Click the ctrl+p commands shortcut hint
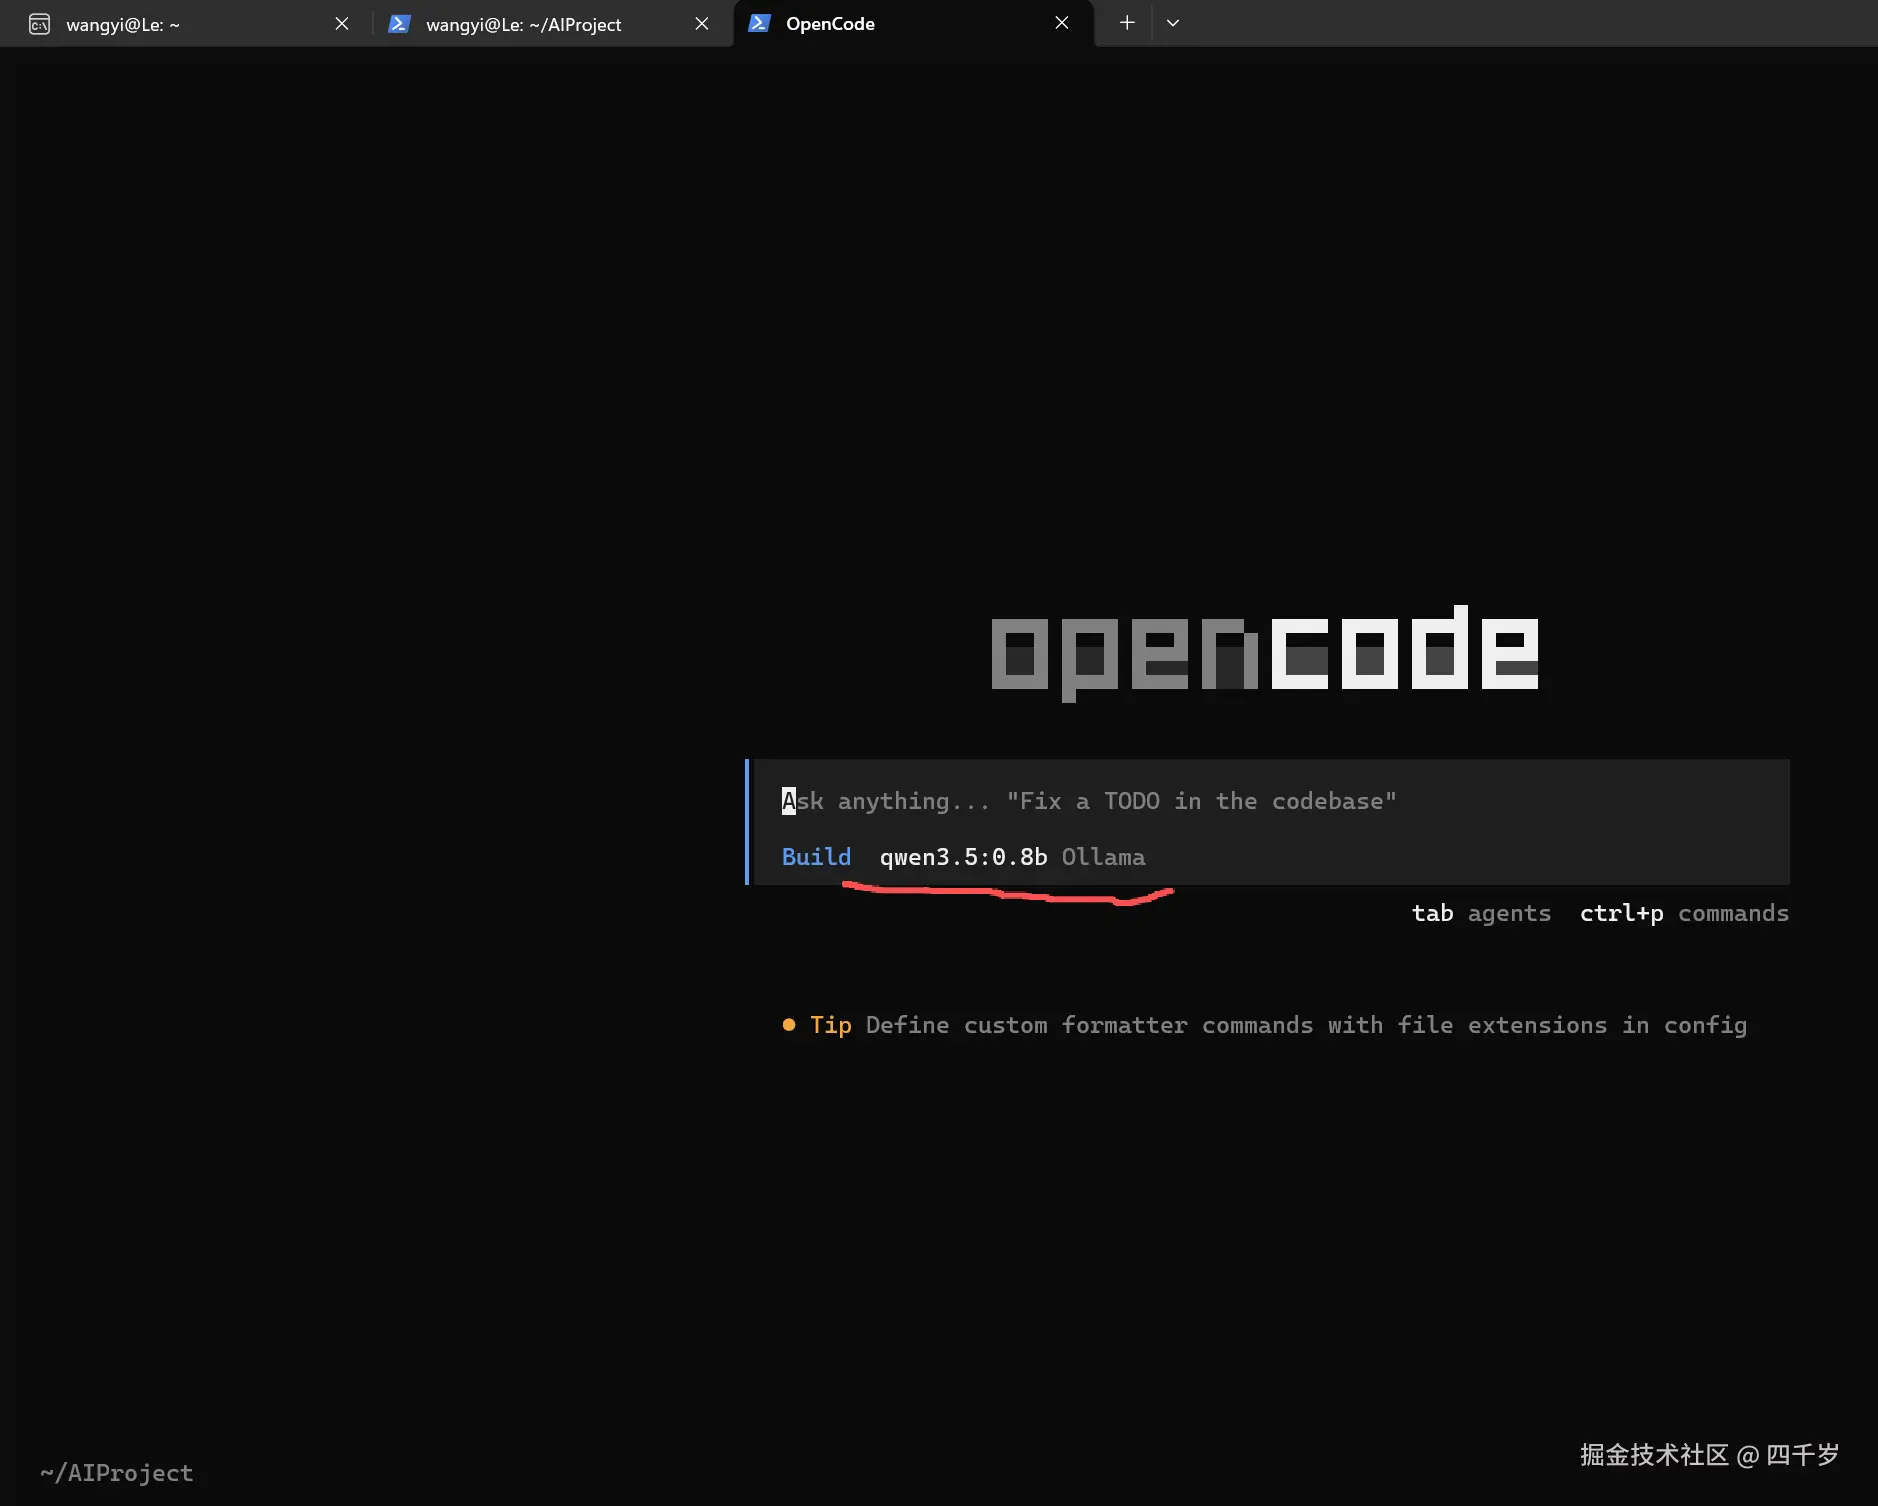The width and height of the screenshot is (1878, 1506). pos(1684,913)
